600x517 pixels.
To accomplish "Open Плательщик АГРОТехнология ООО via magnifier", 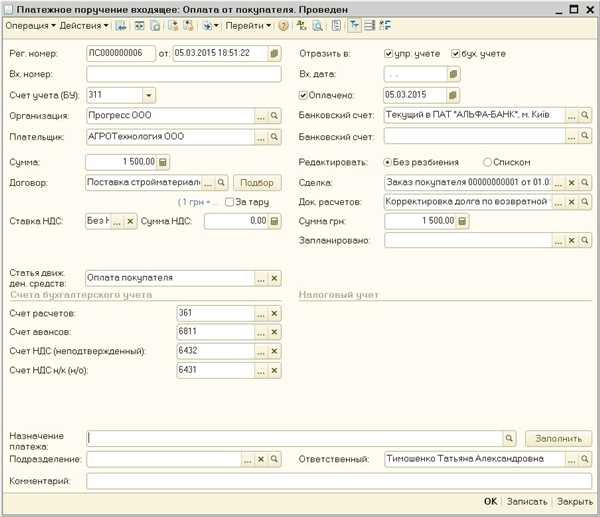I will point(274,137).
